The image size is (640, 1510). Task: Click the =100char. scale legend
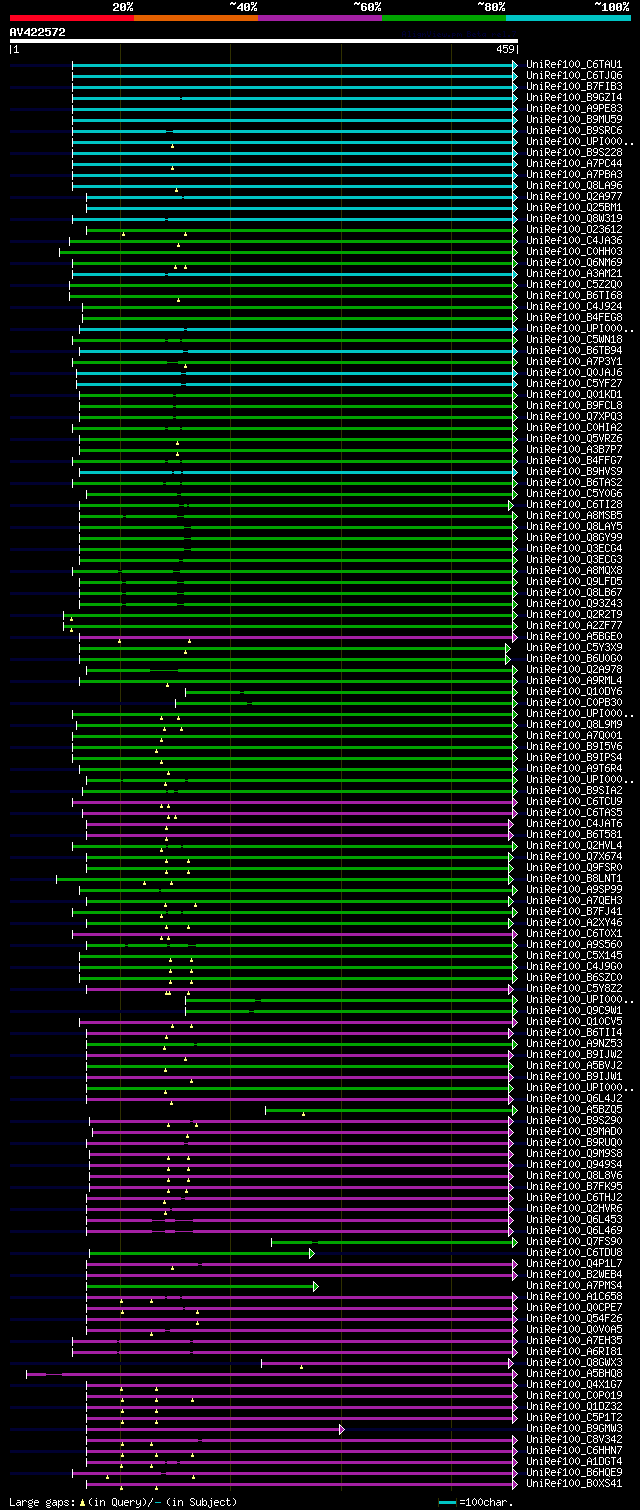pos(476,1502)
